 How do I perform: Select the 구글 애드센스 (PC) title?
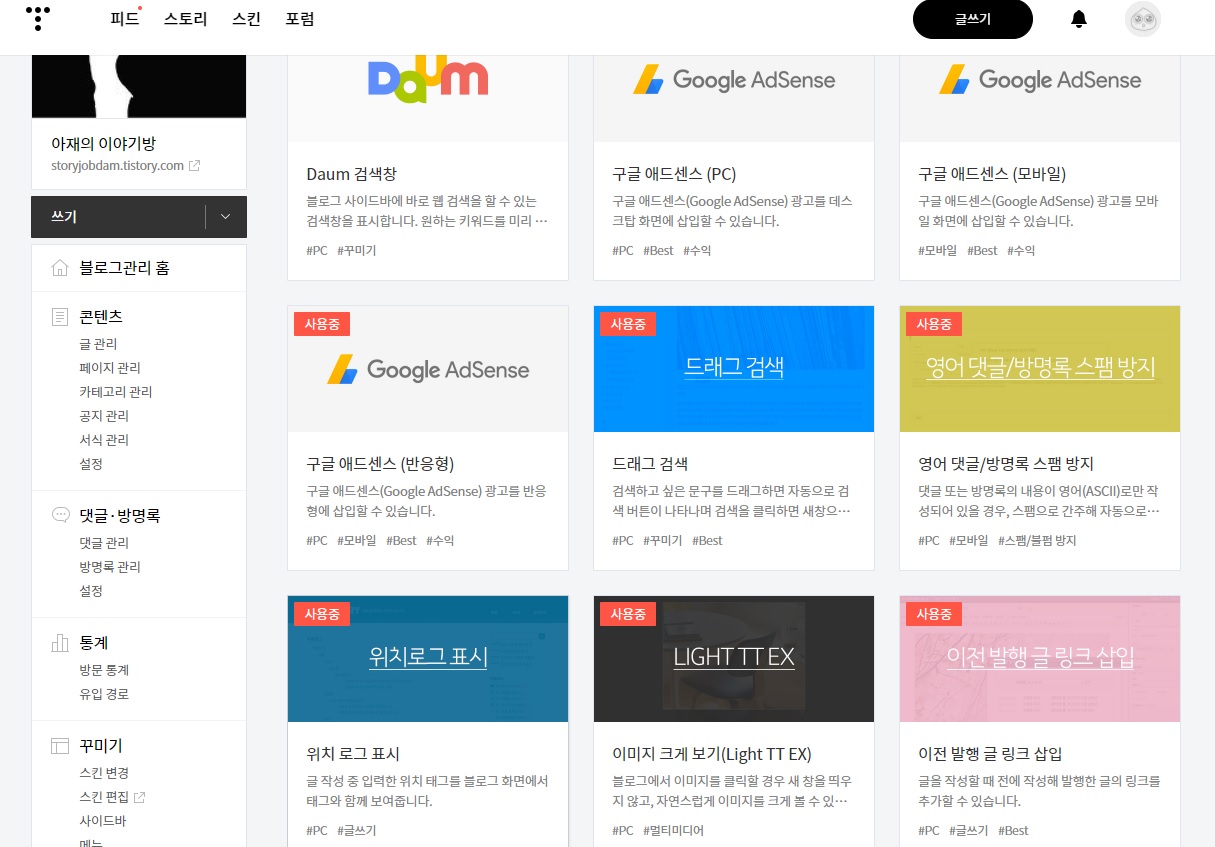[674, 174]
